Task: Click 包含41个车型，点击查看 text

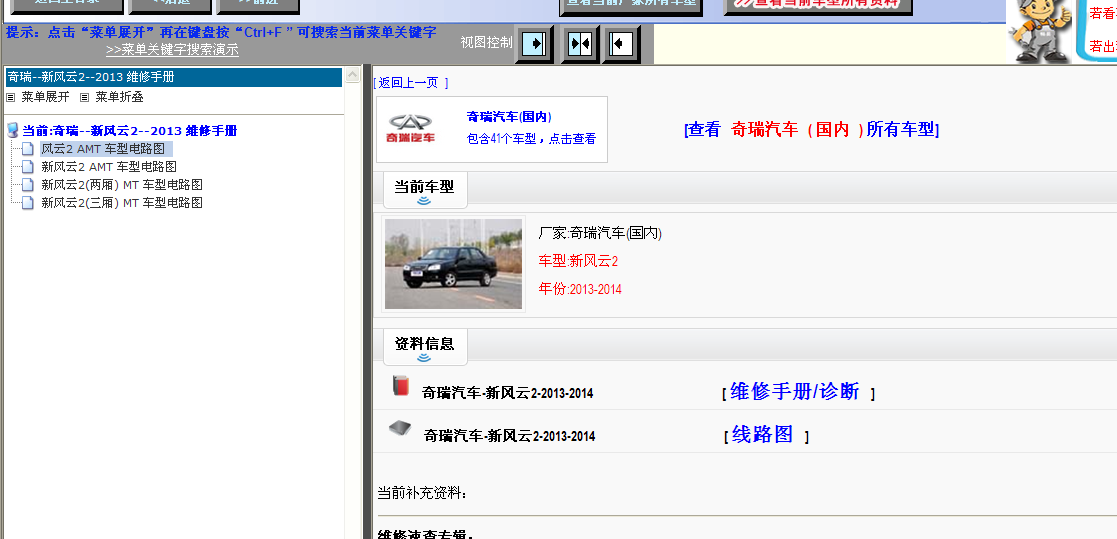Action: (531, 139)
